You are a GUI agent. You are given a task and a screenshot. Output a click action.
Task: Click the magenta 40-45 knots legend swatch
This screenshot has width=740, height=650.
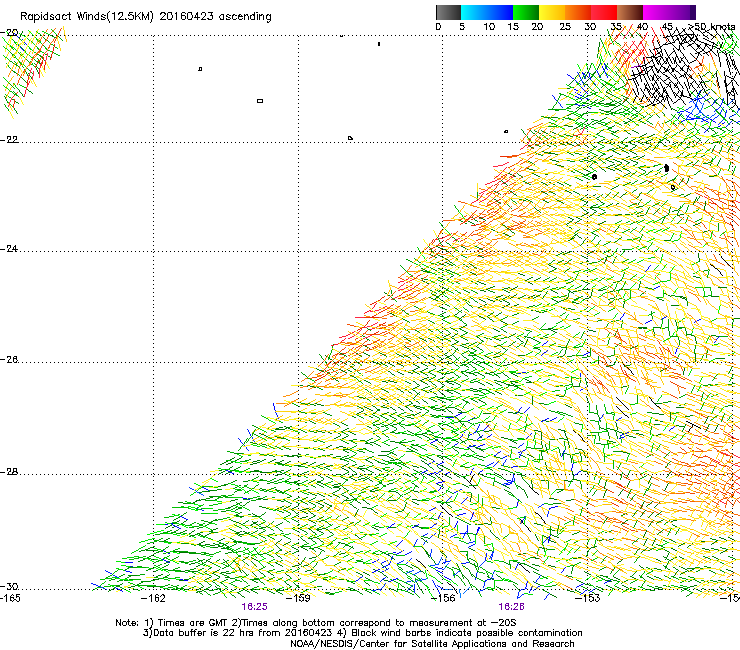[656, 12]
